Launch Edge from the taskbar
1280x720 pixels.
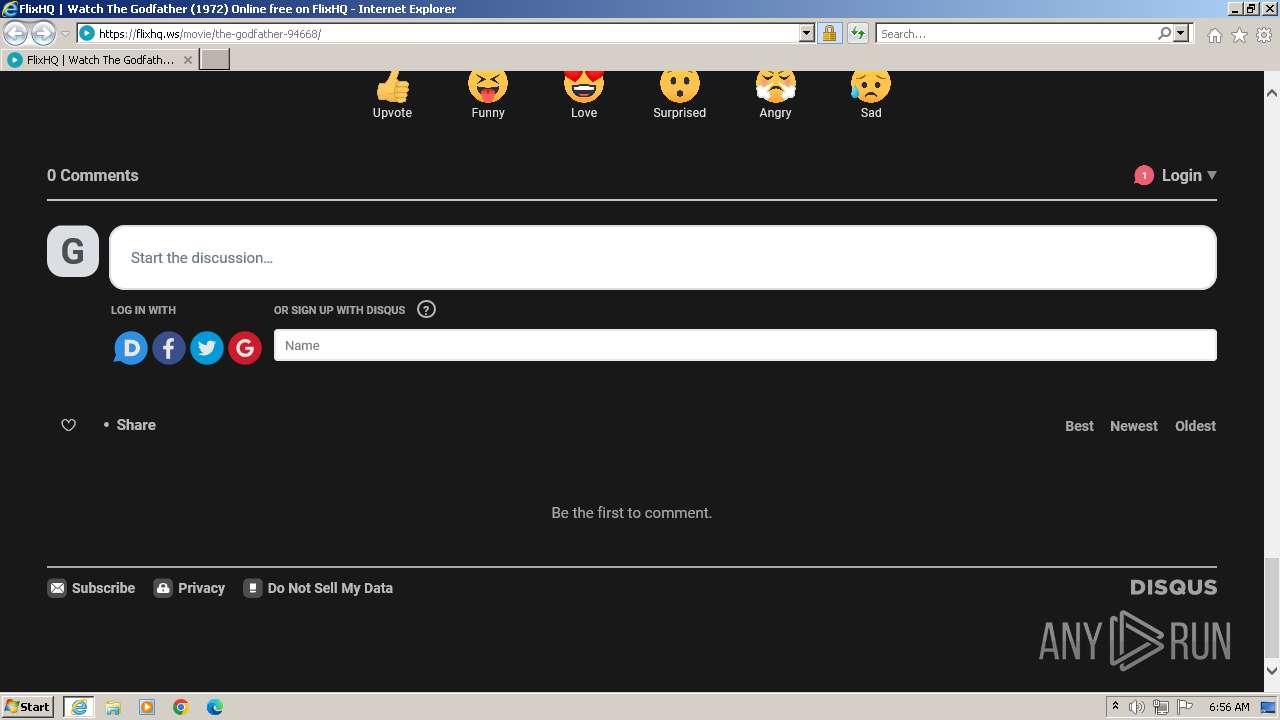click(215, 707)
